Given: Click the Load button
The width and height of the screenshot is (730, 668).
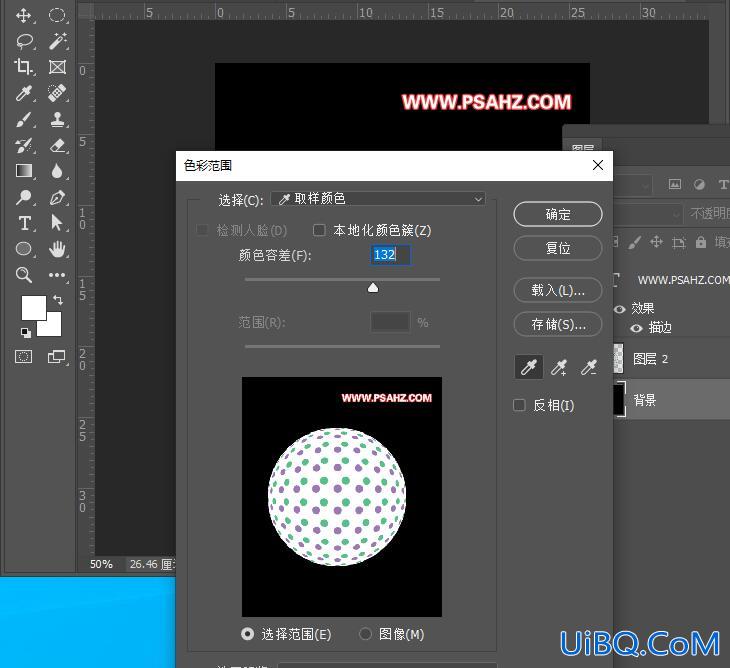Looking at the screenshot, I should pos(558,290).
